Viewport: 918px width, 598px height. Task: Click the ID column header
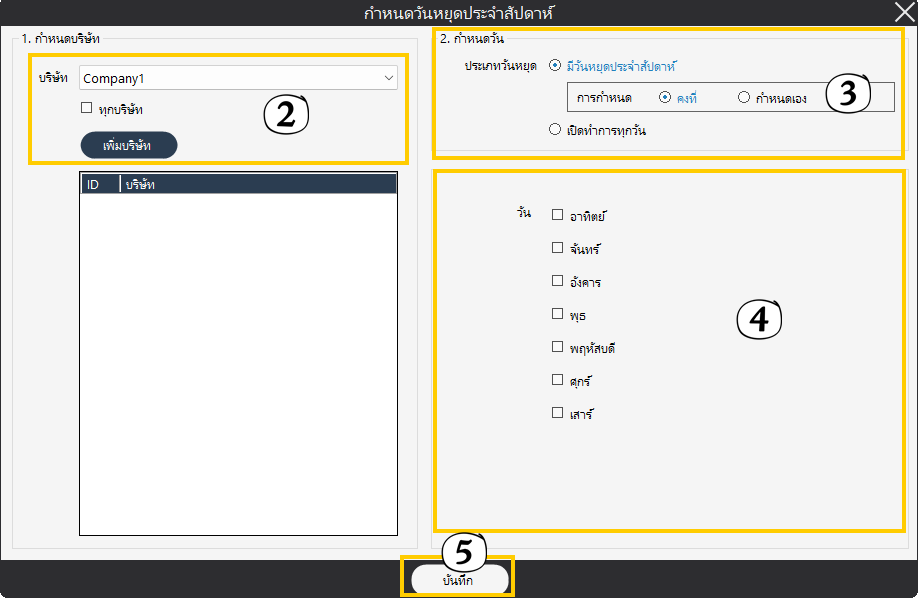(x=98, y=184)
